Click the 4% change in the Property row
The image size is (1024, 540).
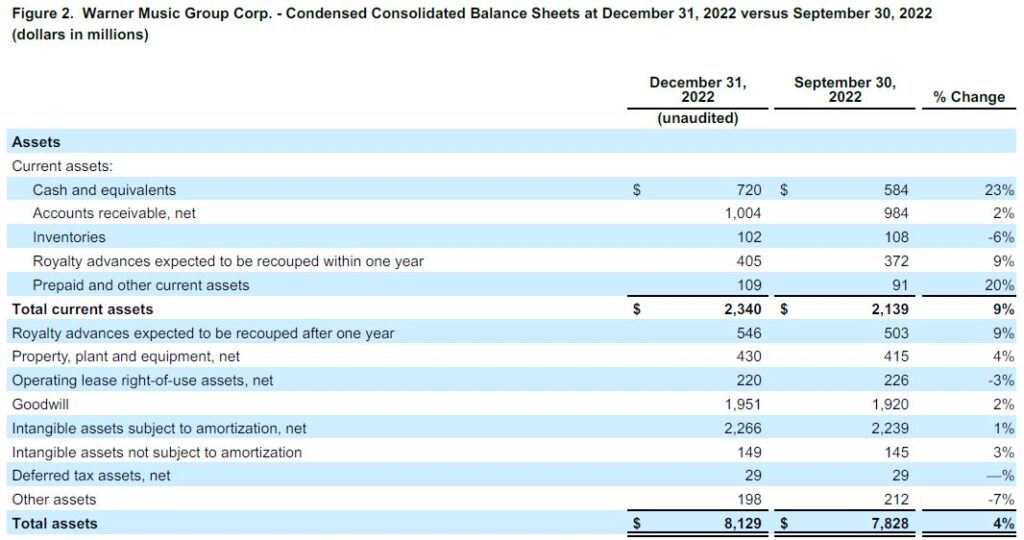tap(1004, 357)
